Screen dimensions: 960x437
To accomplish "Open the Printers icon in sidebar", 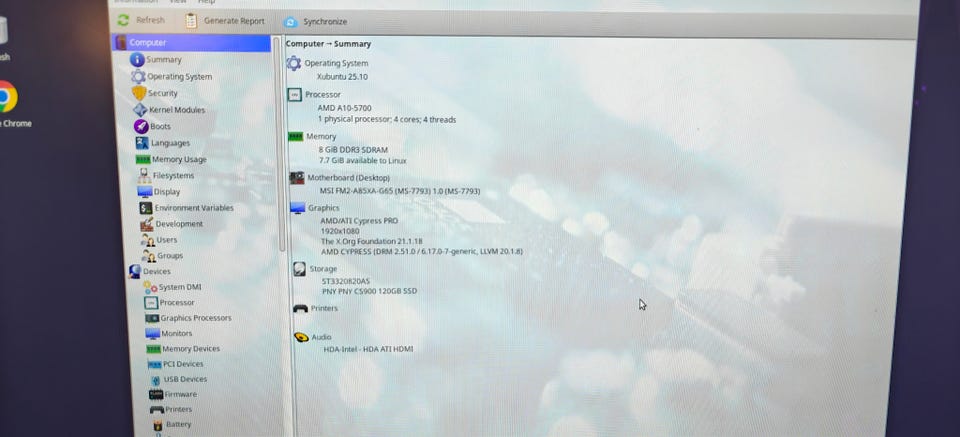I will (x=157, y=409).
